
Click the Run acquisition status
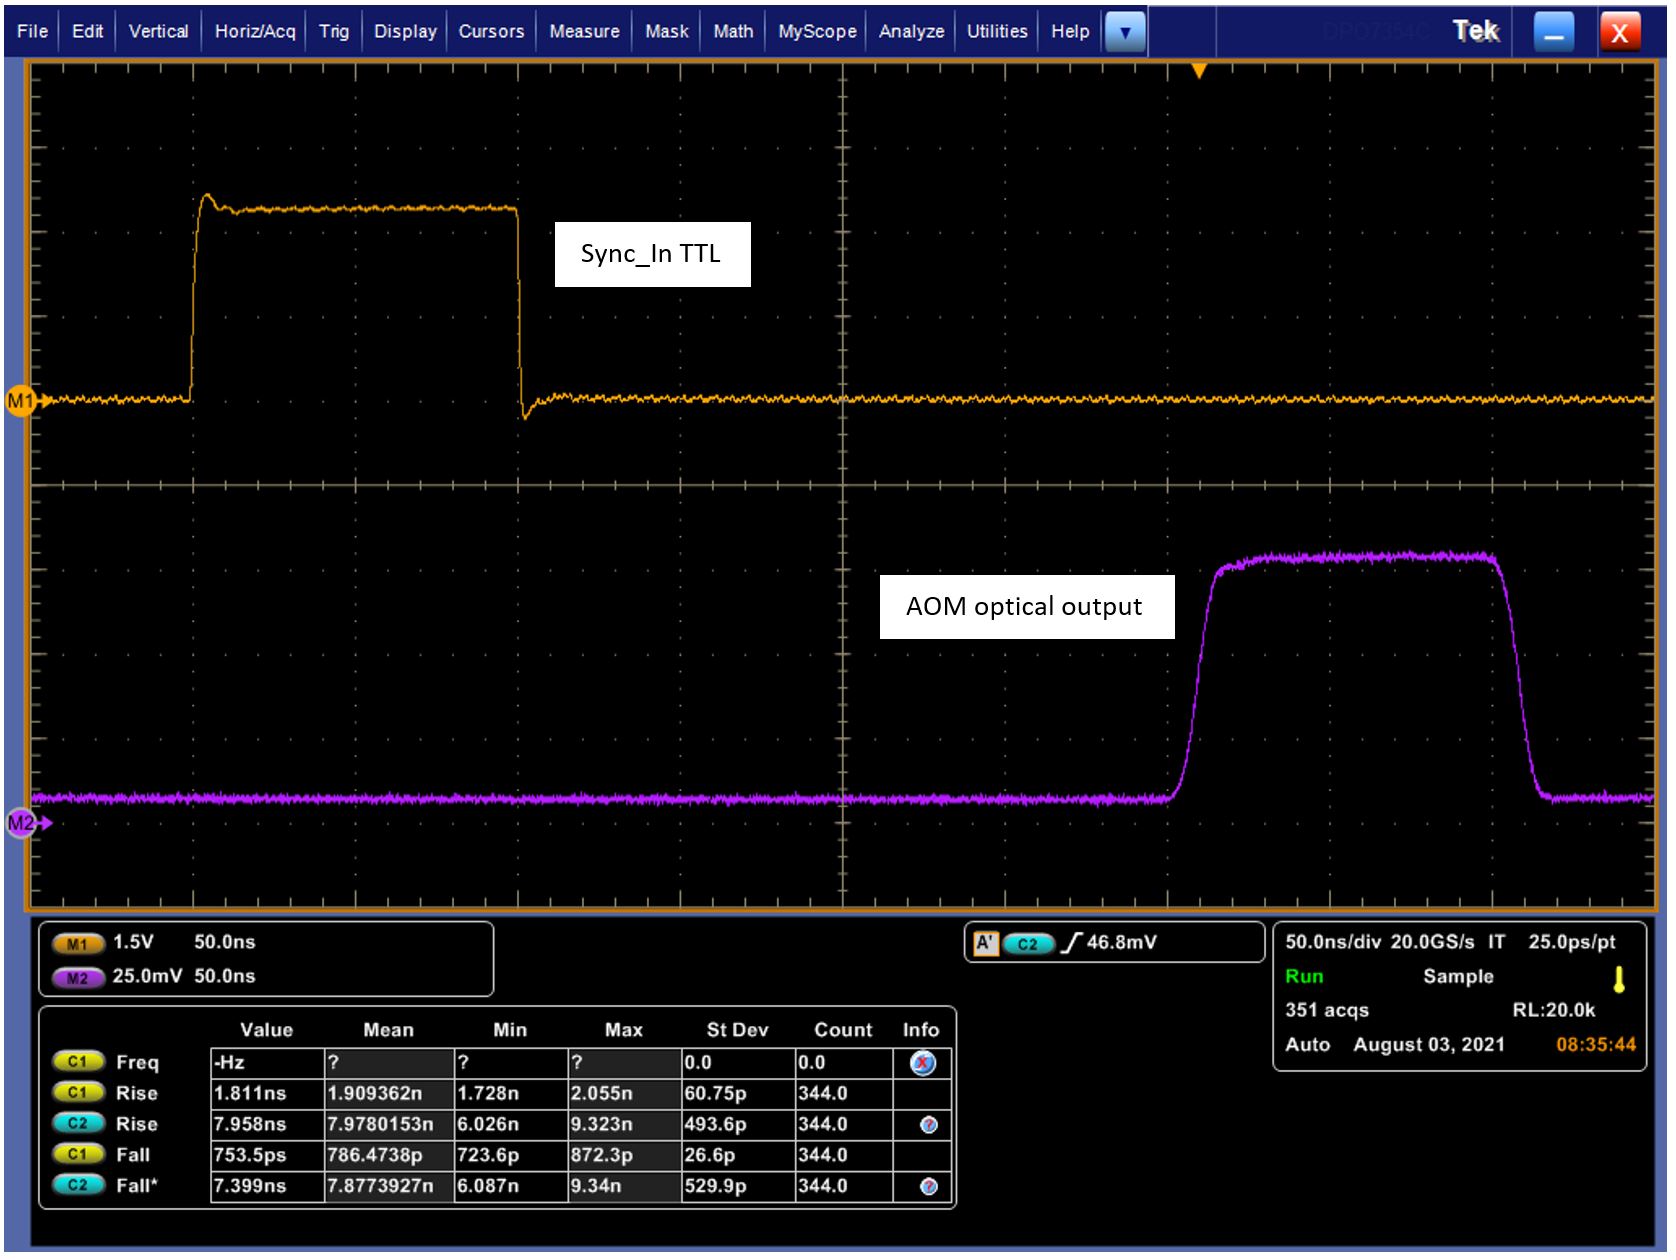point(1304,976)
